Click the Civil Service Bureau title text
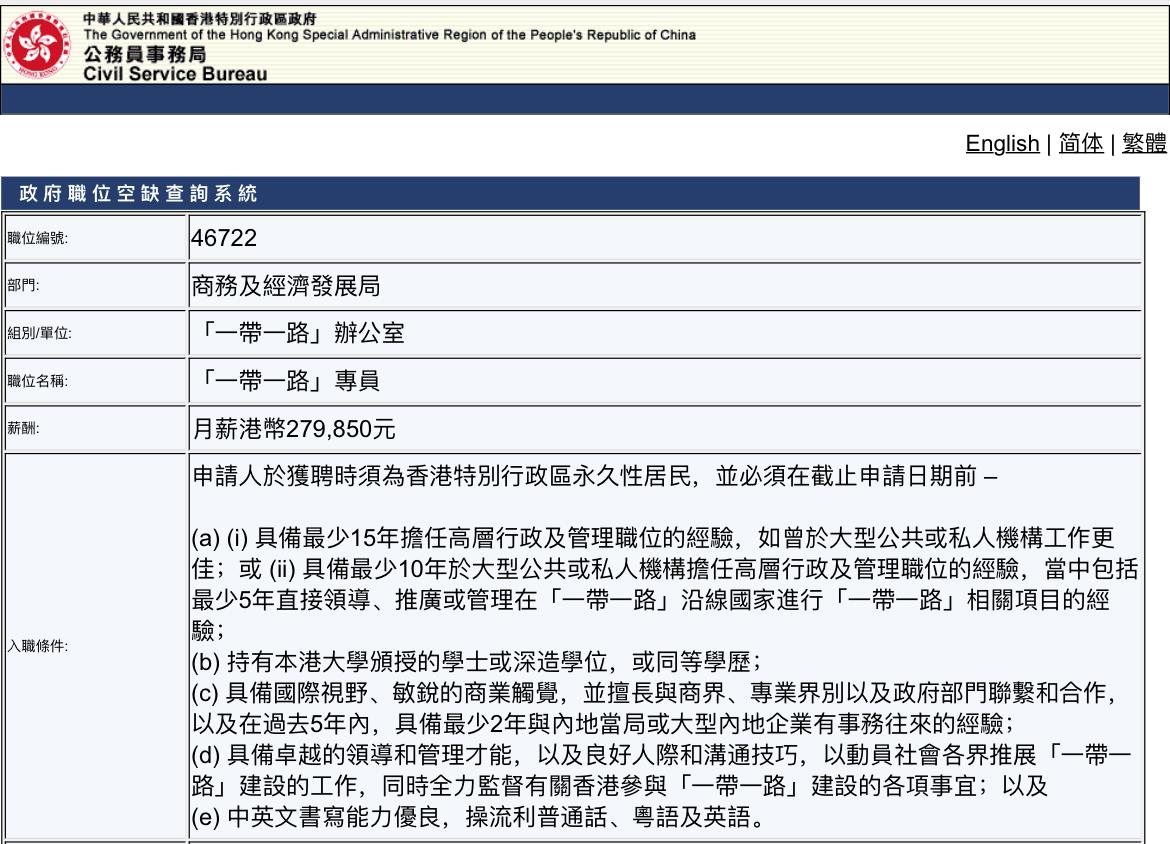Viewport: 1170px width, 844px height. (x=175, y=73)
